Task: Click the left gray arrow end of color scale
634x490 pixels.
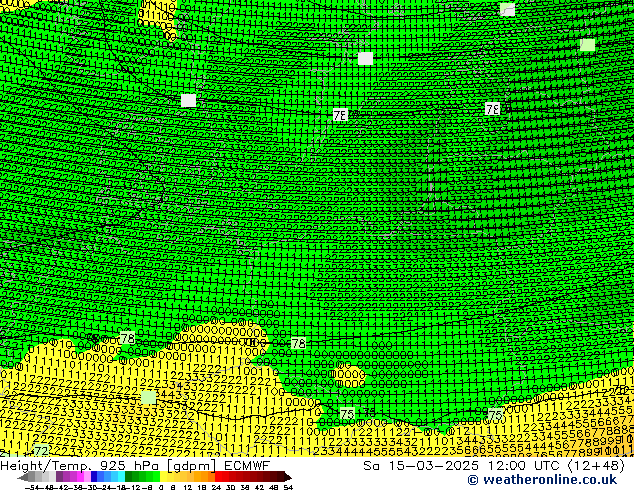Action: (23, 477)
